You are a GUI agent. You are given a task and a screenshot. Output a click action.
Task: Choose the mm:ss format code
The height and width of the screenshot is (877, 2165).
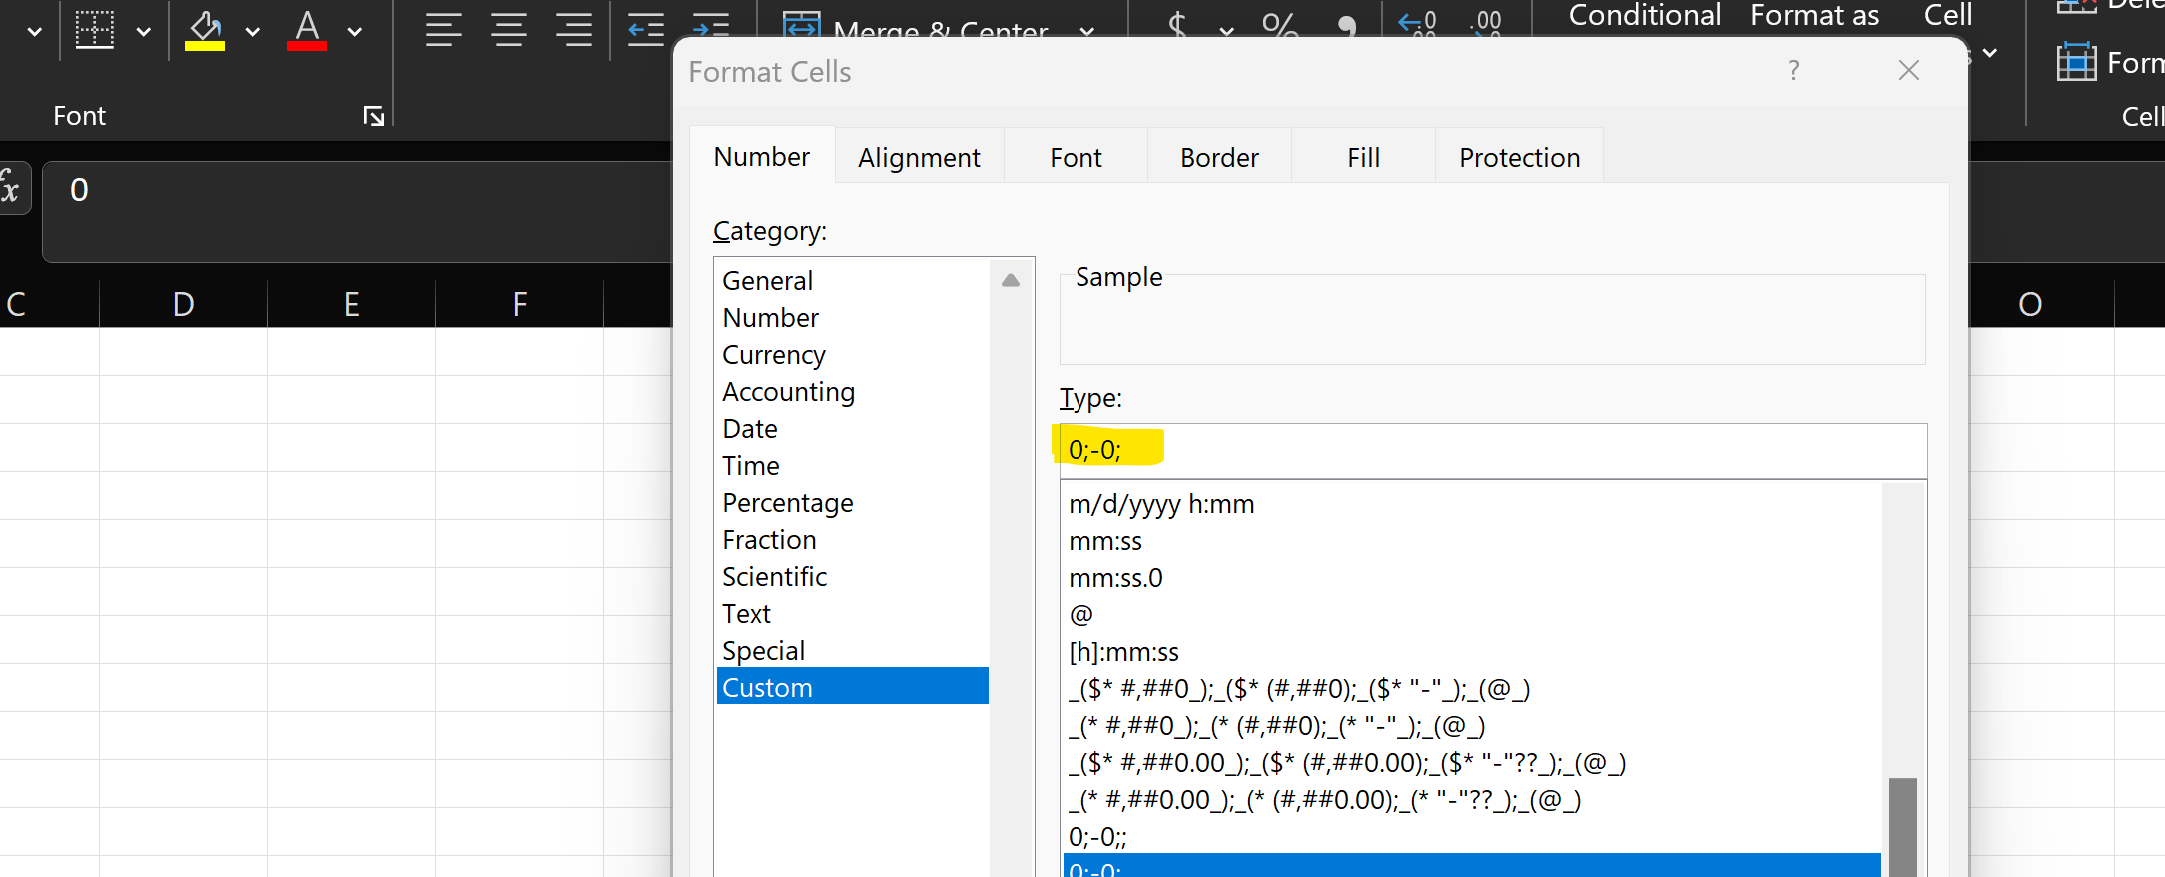coord(1472,540)
